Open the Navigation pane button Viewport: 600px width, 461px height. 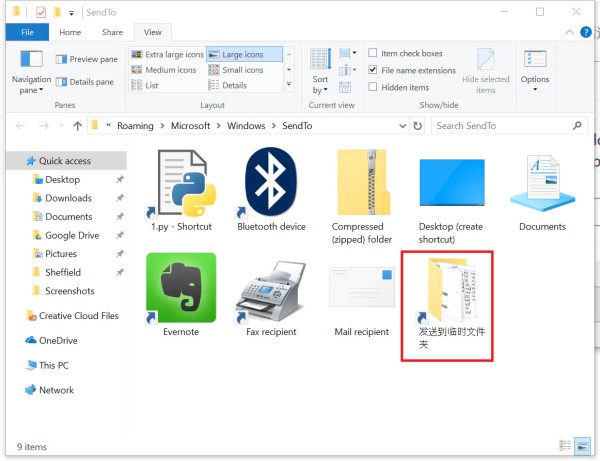[31, 72]
